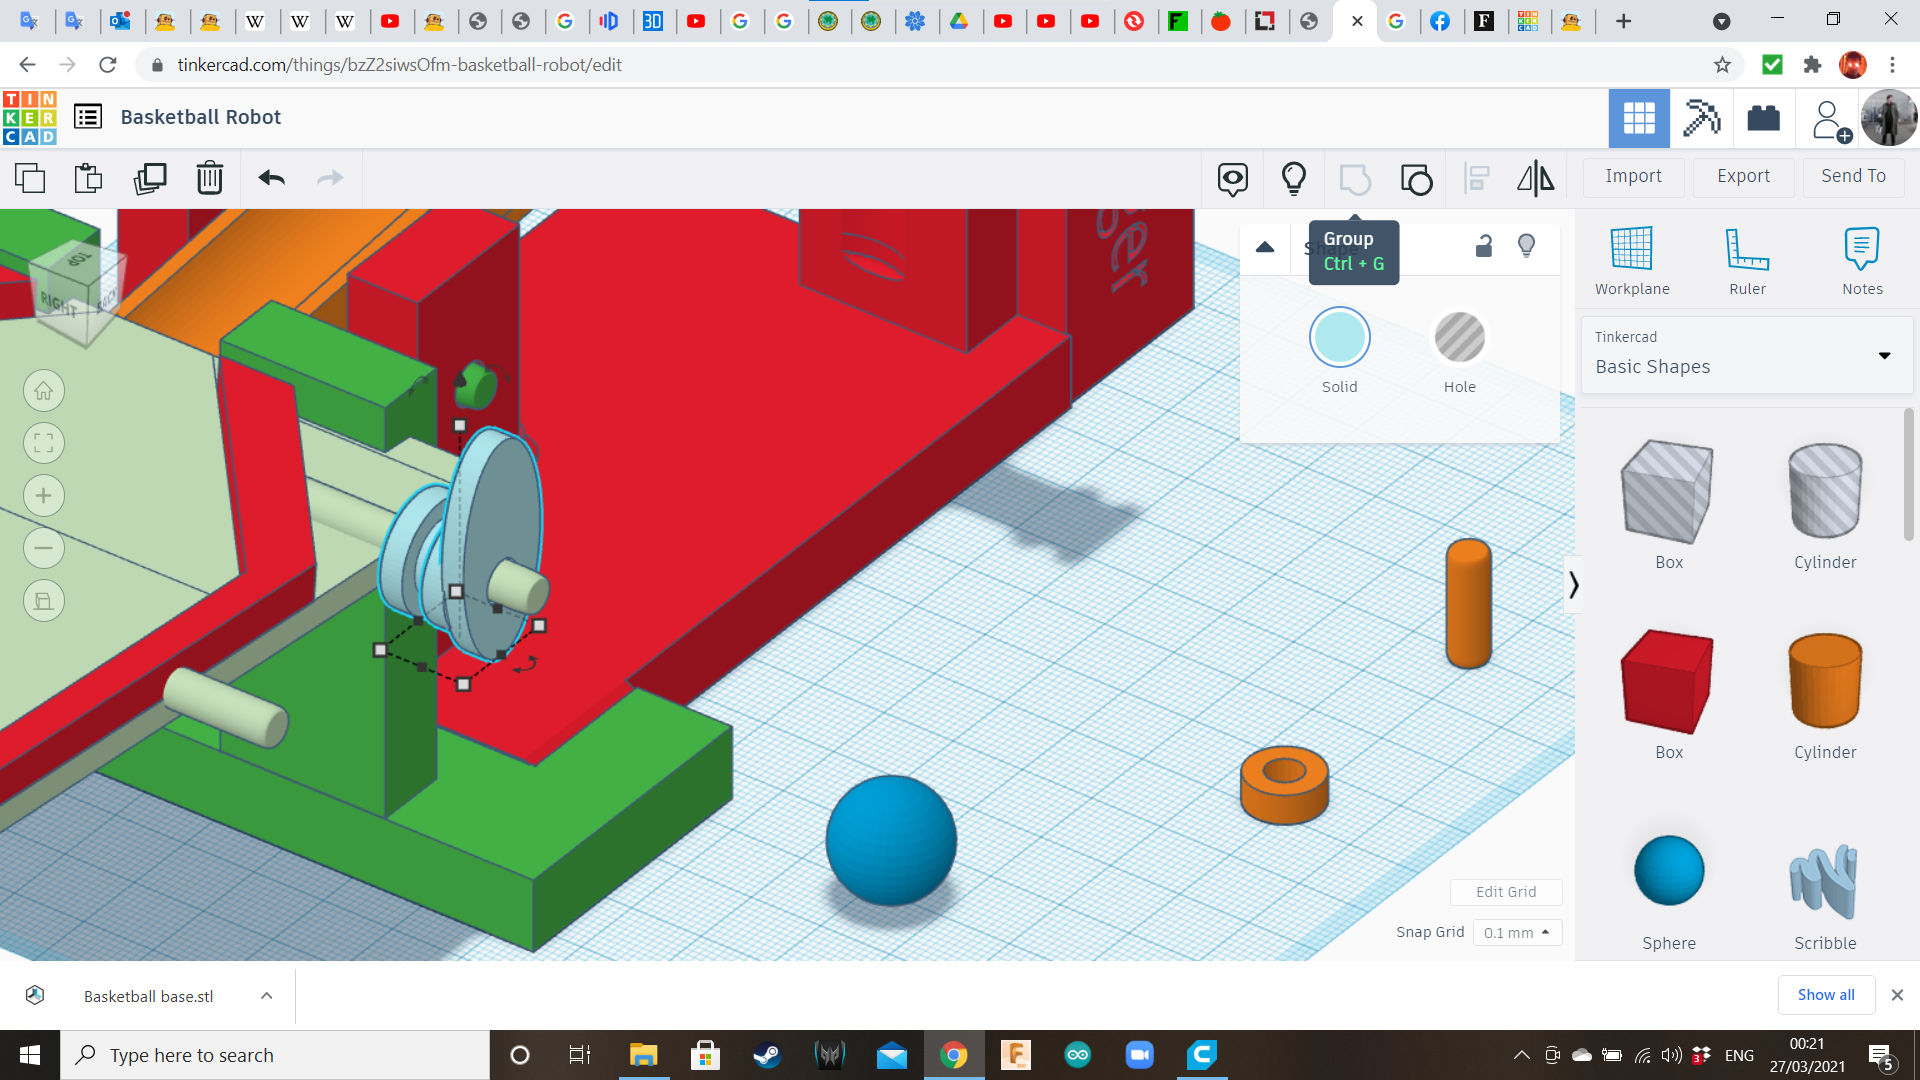Click the Mirror tool icon
This screenshot has width=1920, height=1080.
(x=1535, y=178)
